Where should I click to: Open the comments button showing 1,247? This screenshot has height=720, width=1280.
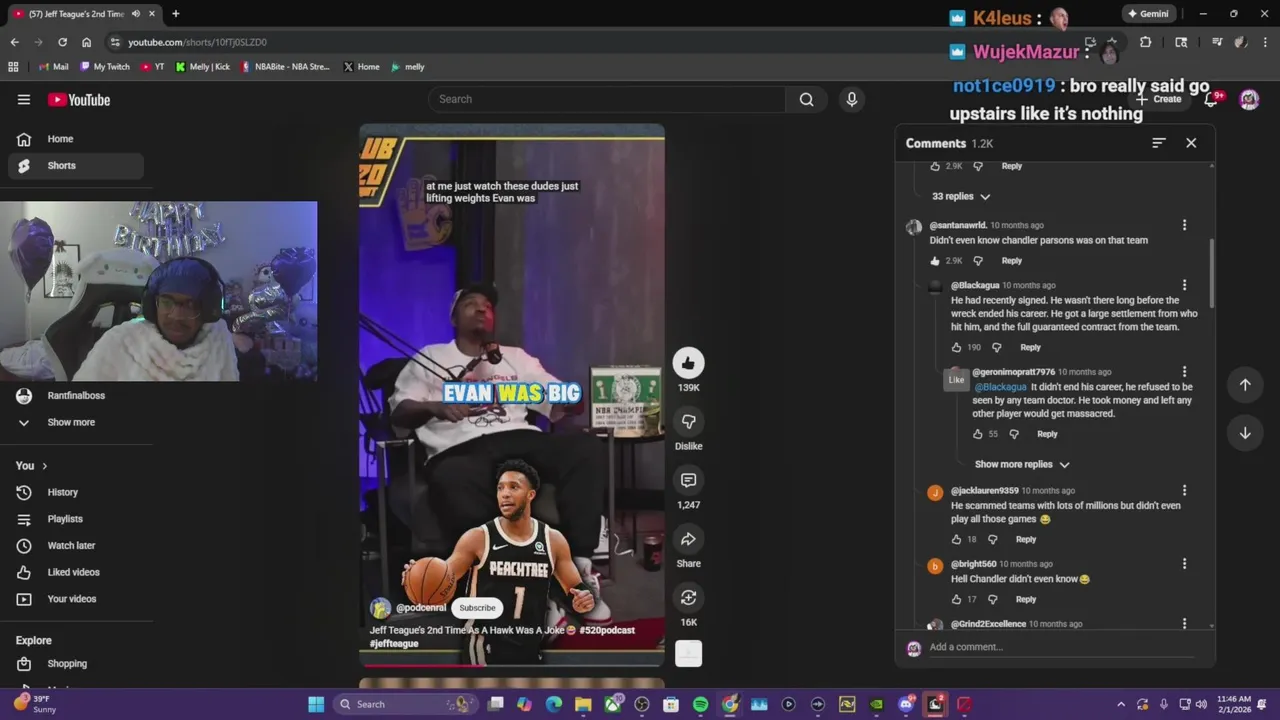688,480
